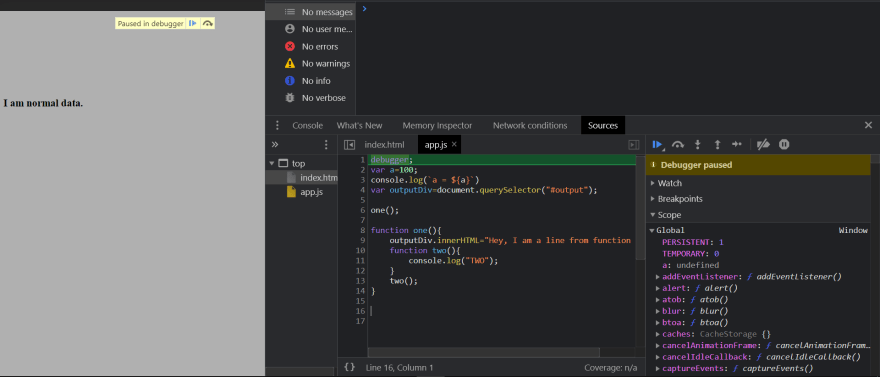The width and height of the screenshot is (880, 377).
Task: Filter console by No info
Action: tap(310, 81)
